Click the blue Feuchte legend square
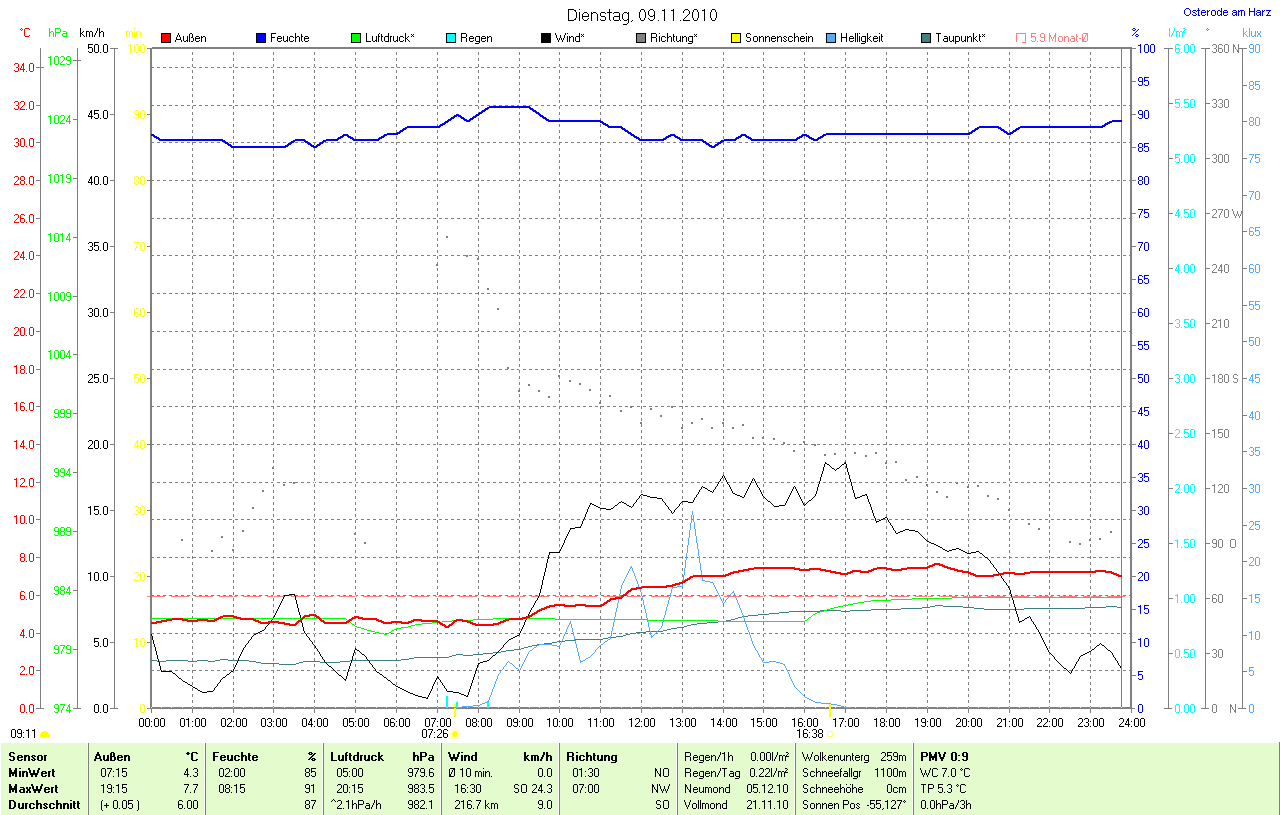Viewport: 1280px width, 815px height. 261,38
